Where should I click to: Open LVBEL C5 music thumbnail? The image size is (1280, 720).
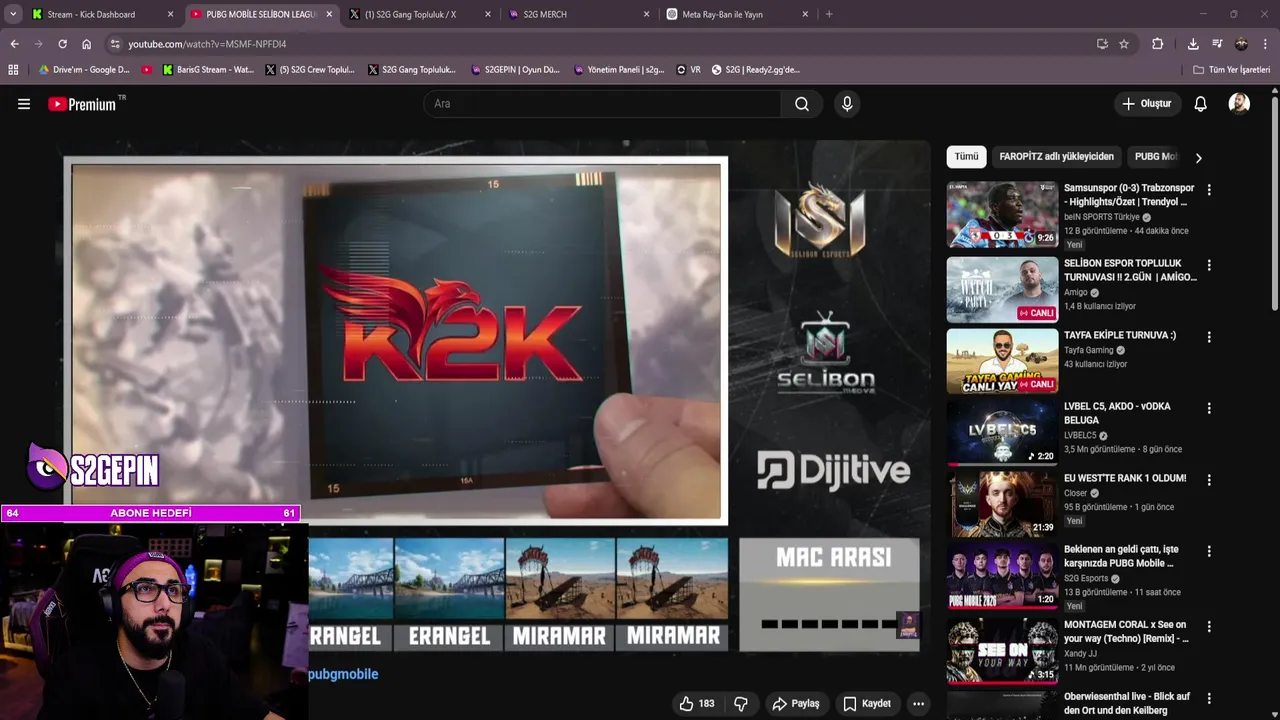tap(1002, 433)
